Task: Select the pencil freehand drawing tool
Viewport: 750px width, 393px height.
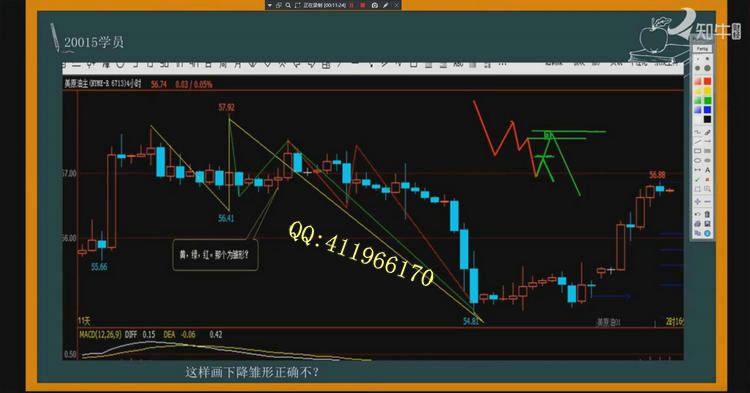Action: [707, 132]
